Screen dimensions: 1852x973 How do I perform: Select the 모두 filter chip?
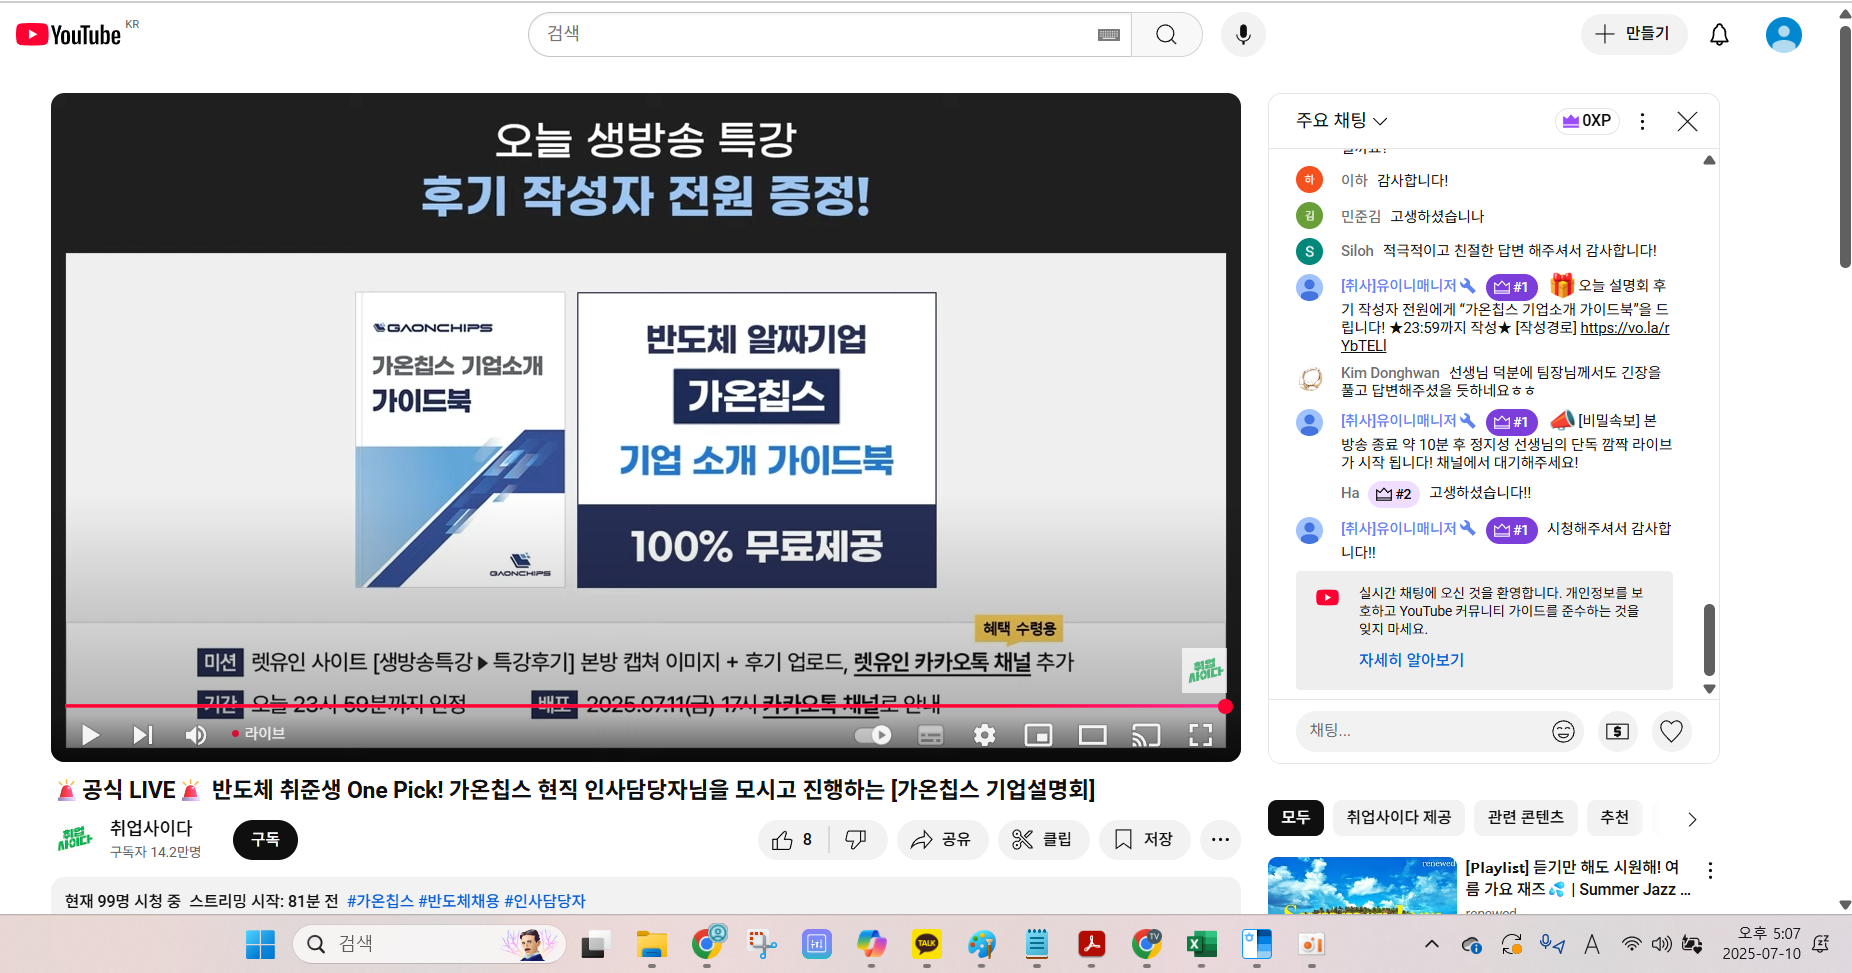[1295, 818]
